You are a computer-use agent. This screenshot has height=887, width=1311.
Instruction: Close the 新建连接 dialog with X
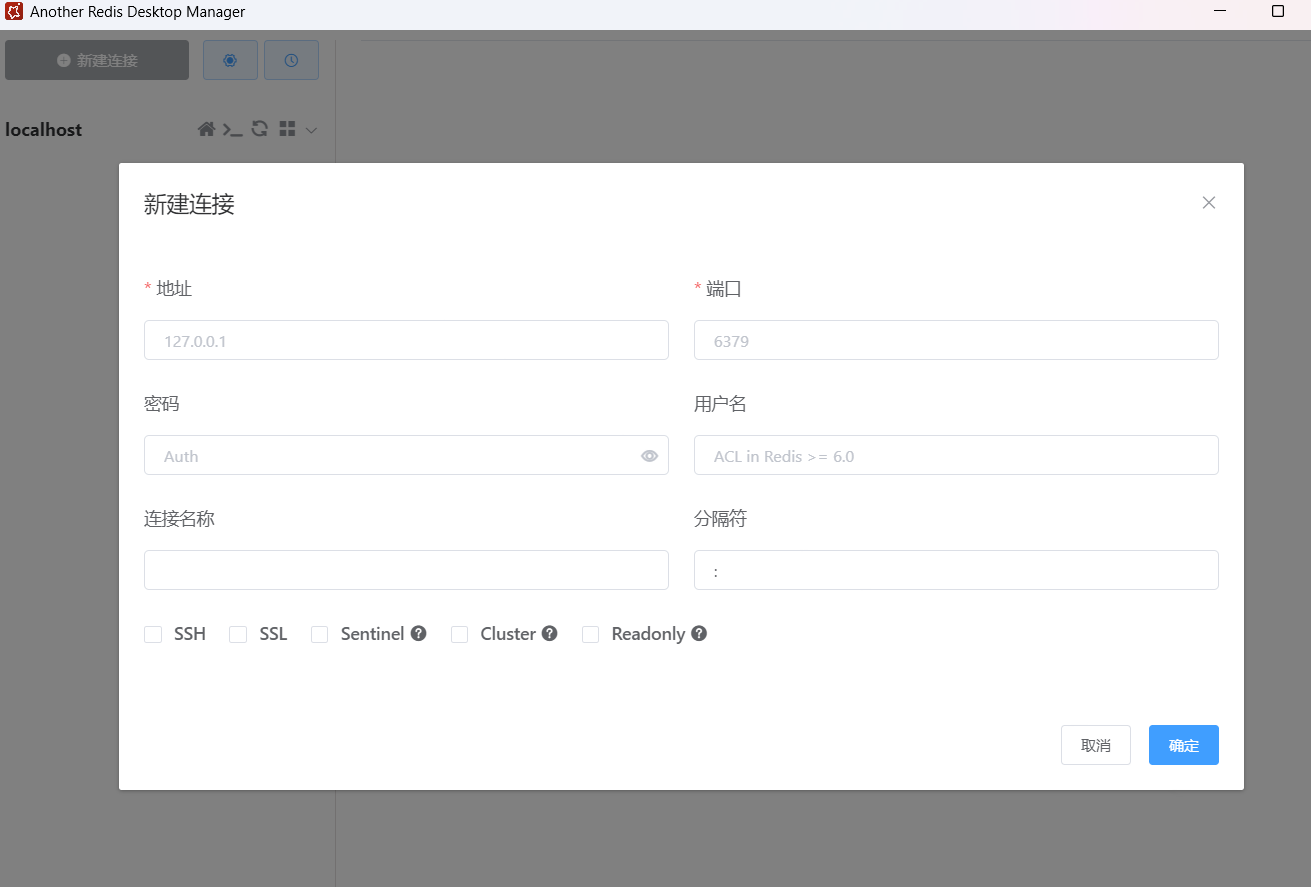click(1209, 203)
